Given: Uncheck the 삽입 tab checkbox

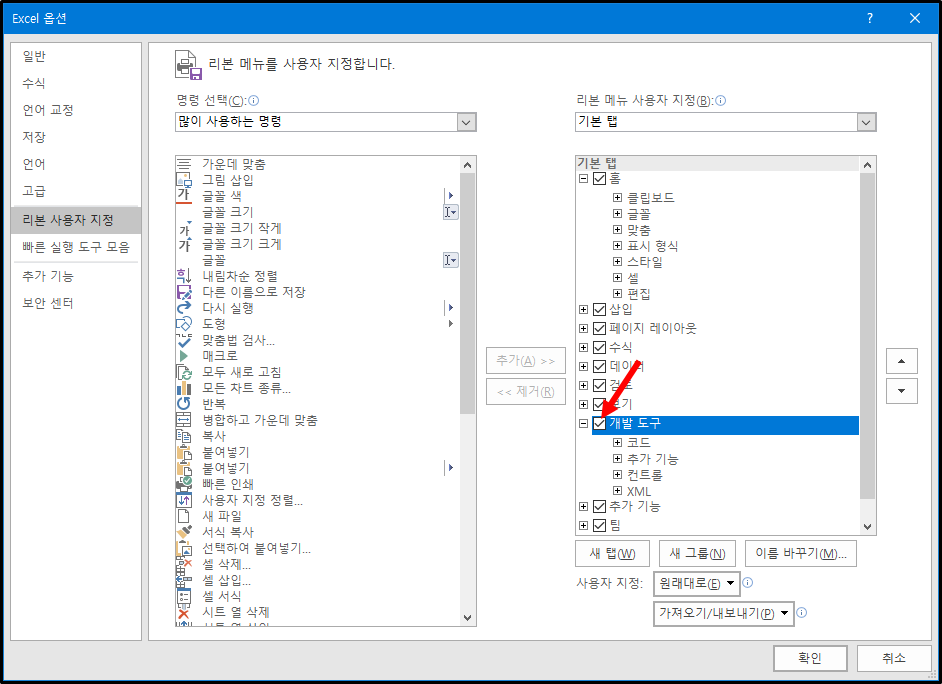Looking at the screenshot, I should point(599,309).
